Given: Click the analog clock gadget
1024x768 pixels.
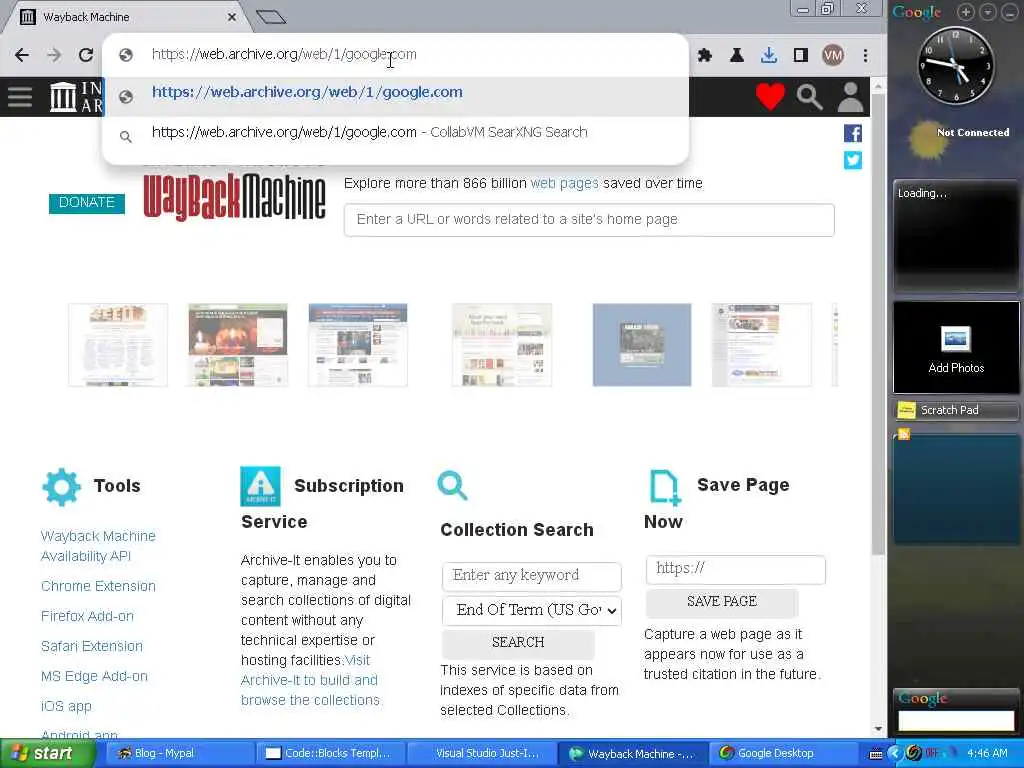Looking at the screenshot, I should [x=956, y=65].
